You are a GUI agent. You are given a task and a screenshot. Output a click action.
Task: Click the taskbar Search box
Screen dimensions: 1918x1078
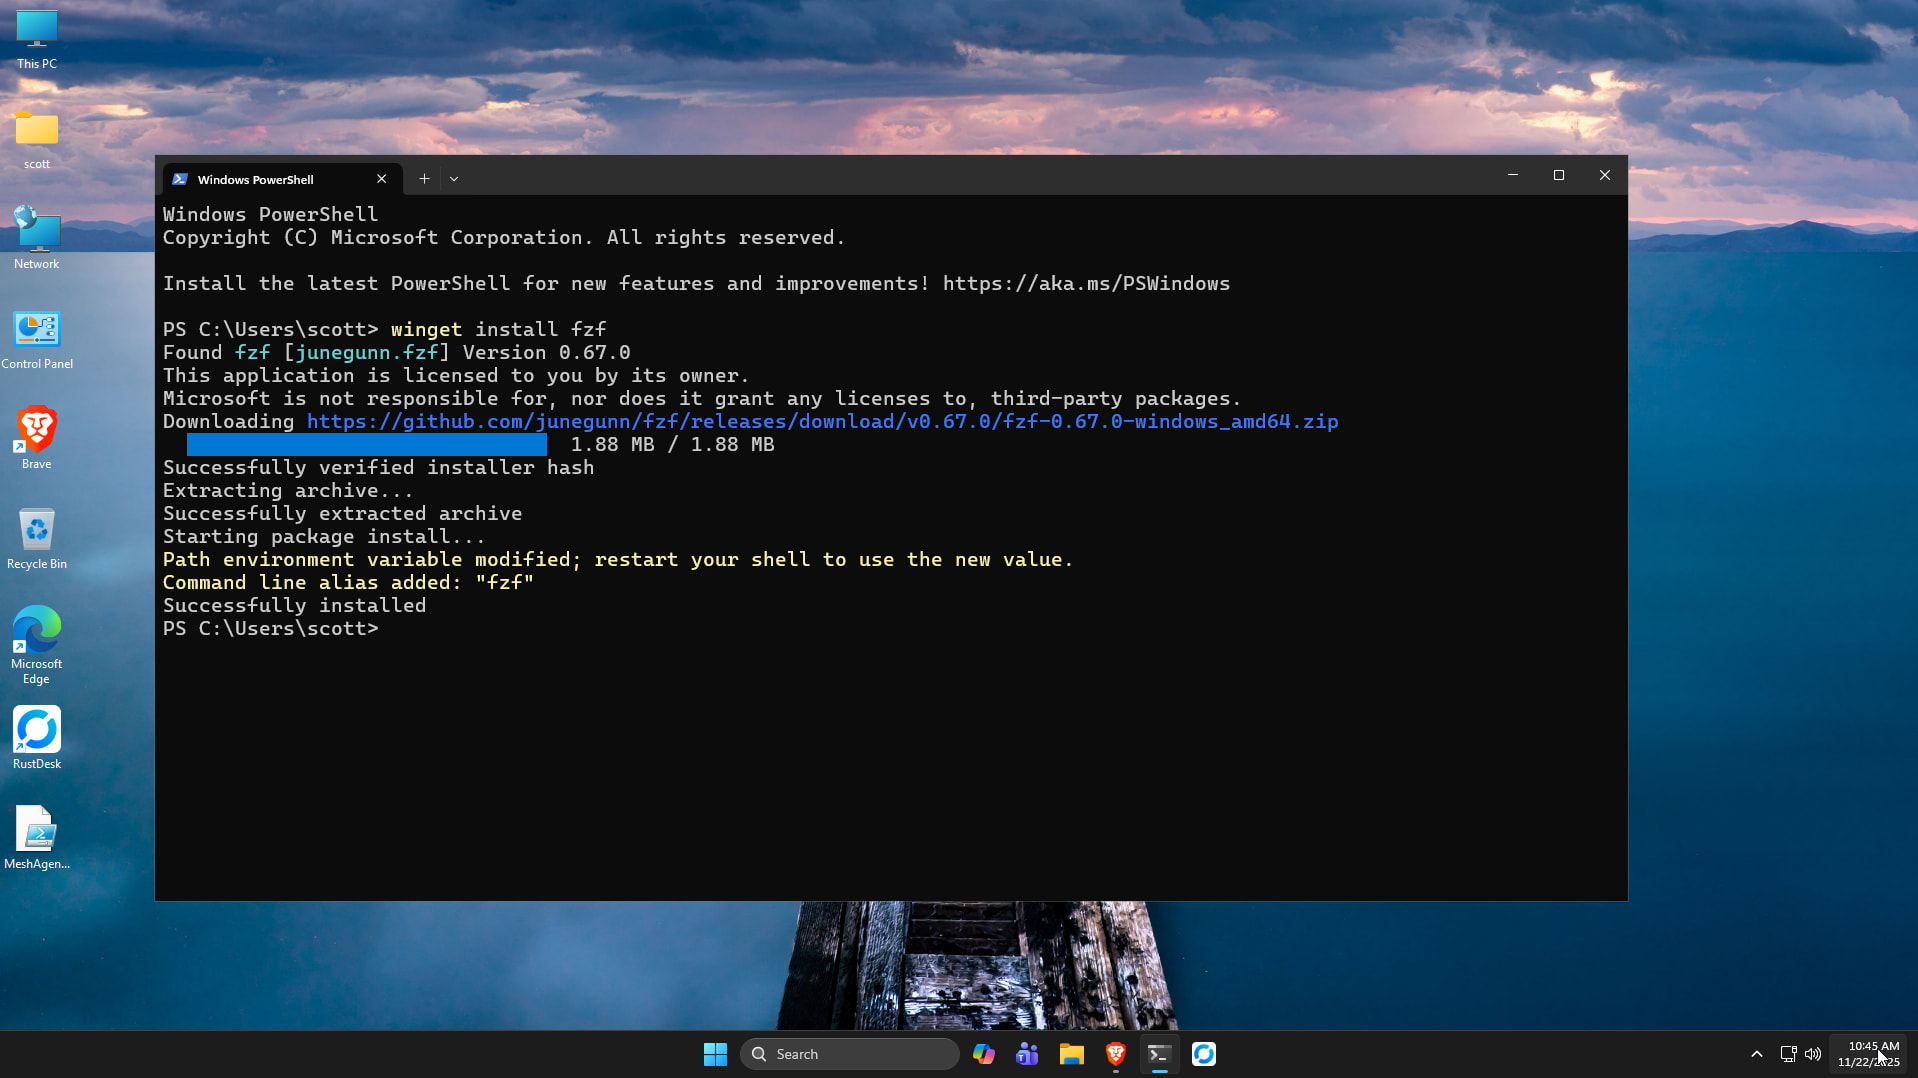[x=848, y=1053]
